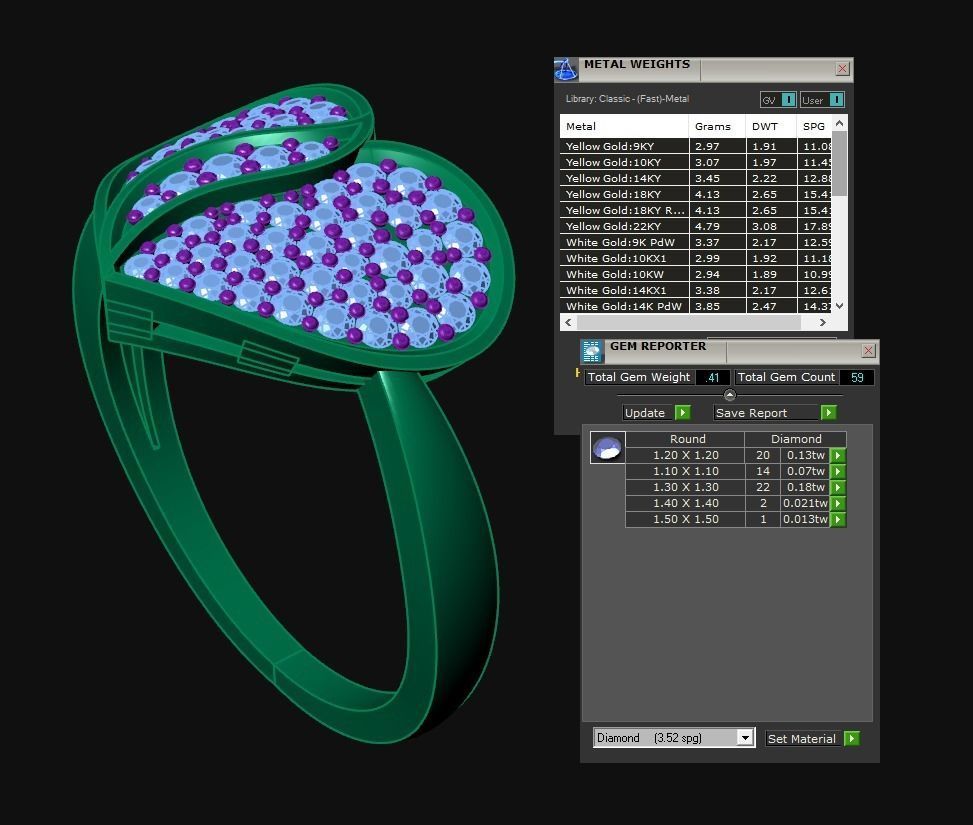
Task: Click the round gem thumbnail
Action: click(607, 448)
